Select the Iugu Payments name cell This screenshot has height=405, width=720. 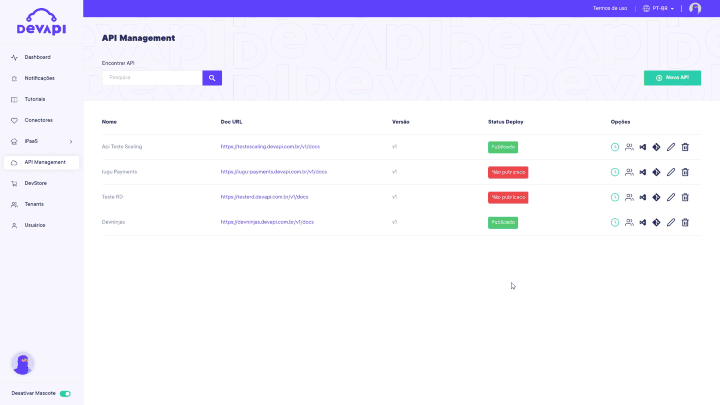pyautogui.click(x=119, y=172)
